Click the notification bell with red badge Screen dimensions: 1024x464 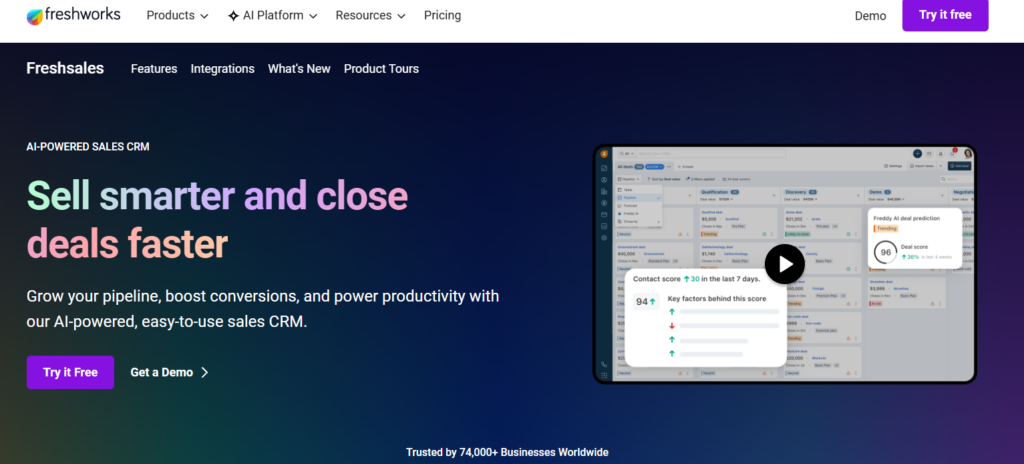click(x=954, y=153)
